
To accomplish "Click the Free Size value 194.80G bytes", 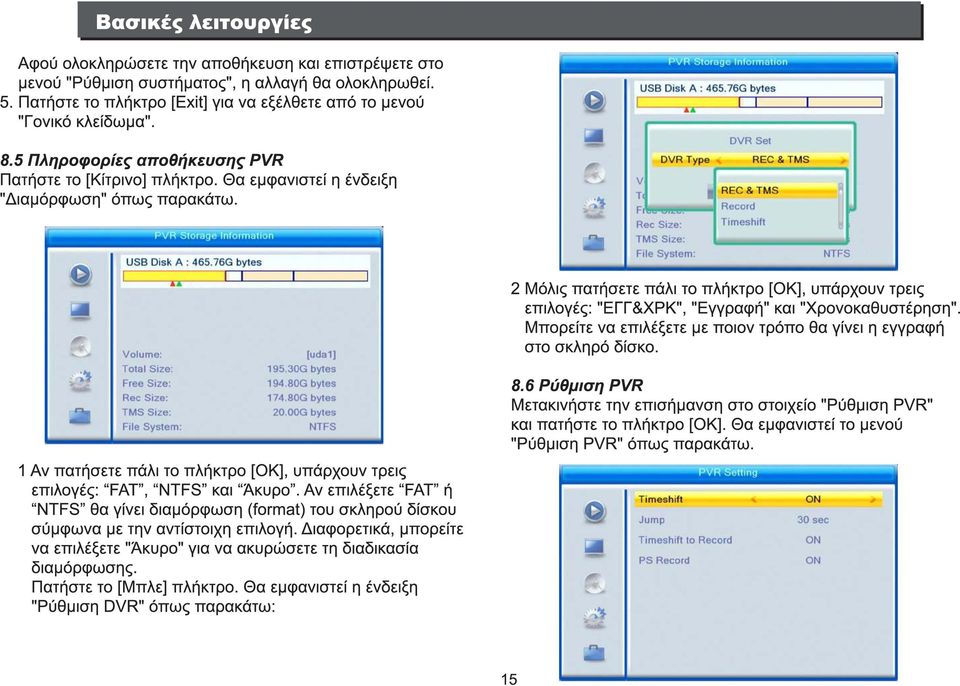I will point(301,383).
